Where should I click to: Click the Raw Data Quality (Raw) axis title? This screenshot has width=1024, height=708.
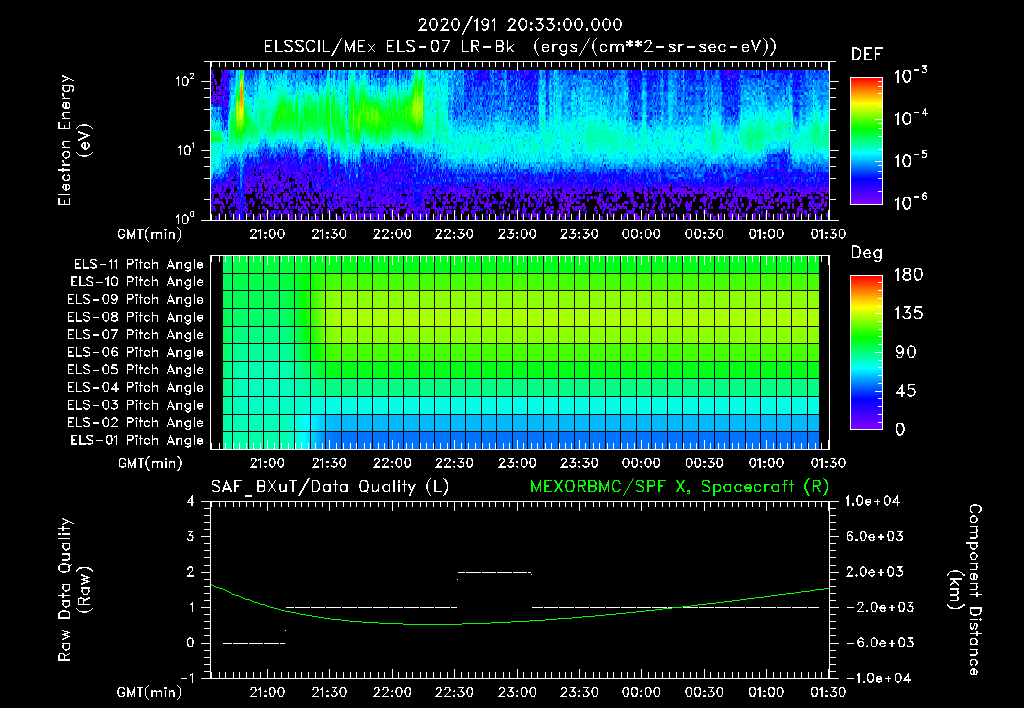(74, 590)
